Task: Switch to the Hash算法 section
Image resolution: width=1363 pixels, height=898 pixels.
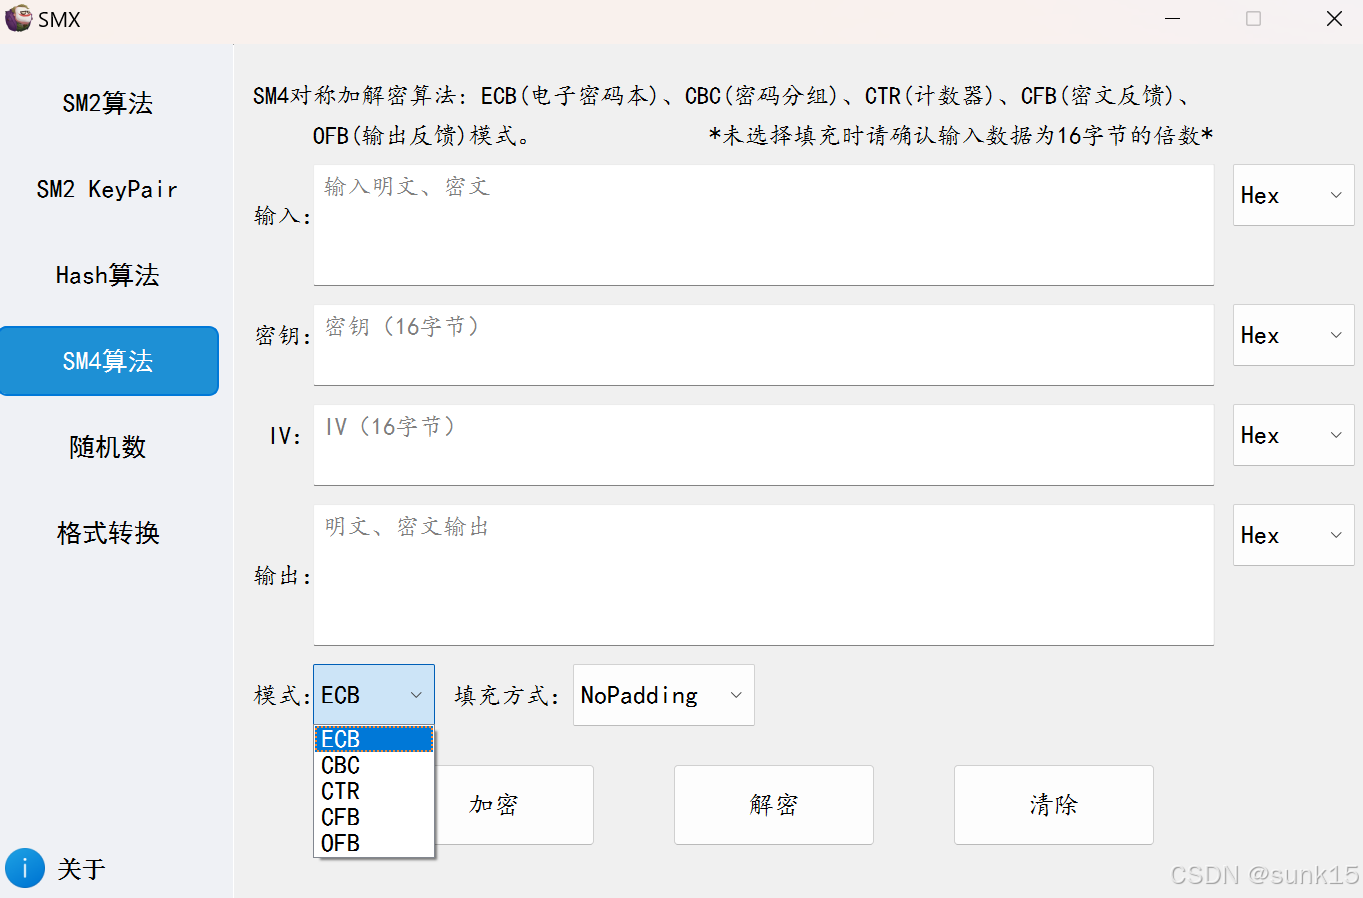Action: click(108, 274)
